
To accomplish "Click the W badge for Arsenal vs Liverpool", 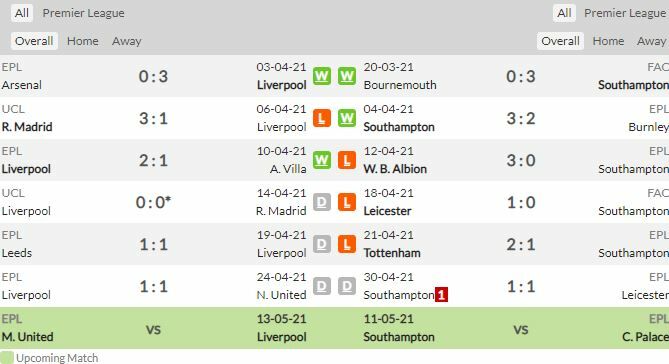I will [322, 76].
